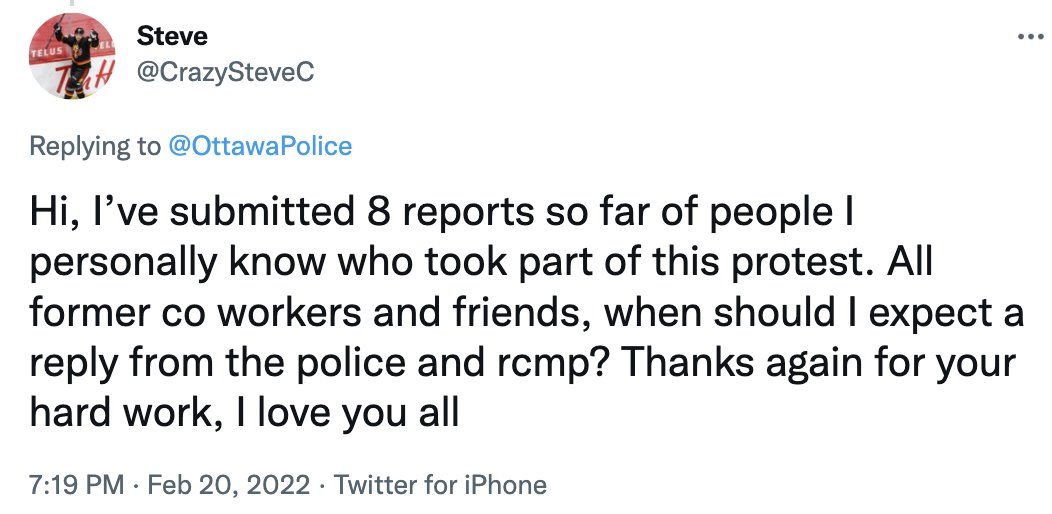Click the 7:19 PM timestamp
Screen dimensions: 1052x514
pyautogui.click(x=75, y=486)
